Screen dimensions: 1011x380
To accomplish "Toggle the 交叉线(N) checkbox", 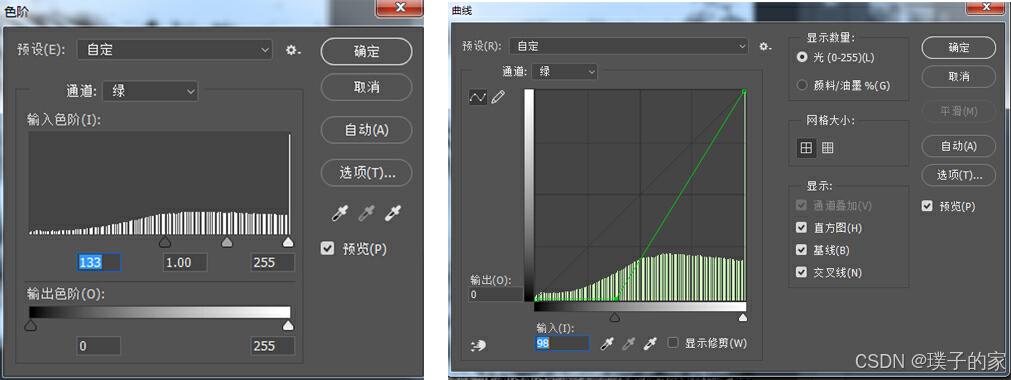I will pyautogui.click(x=801, y=272).
